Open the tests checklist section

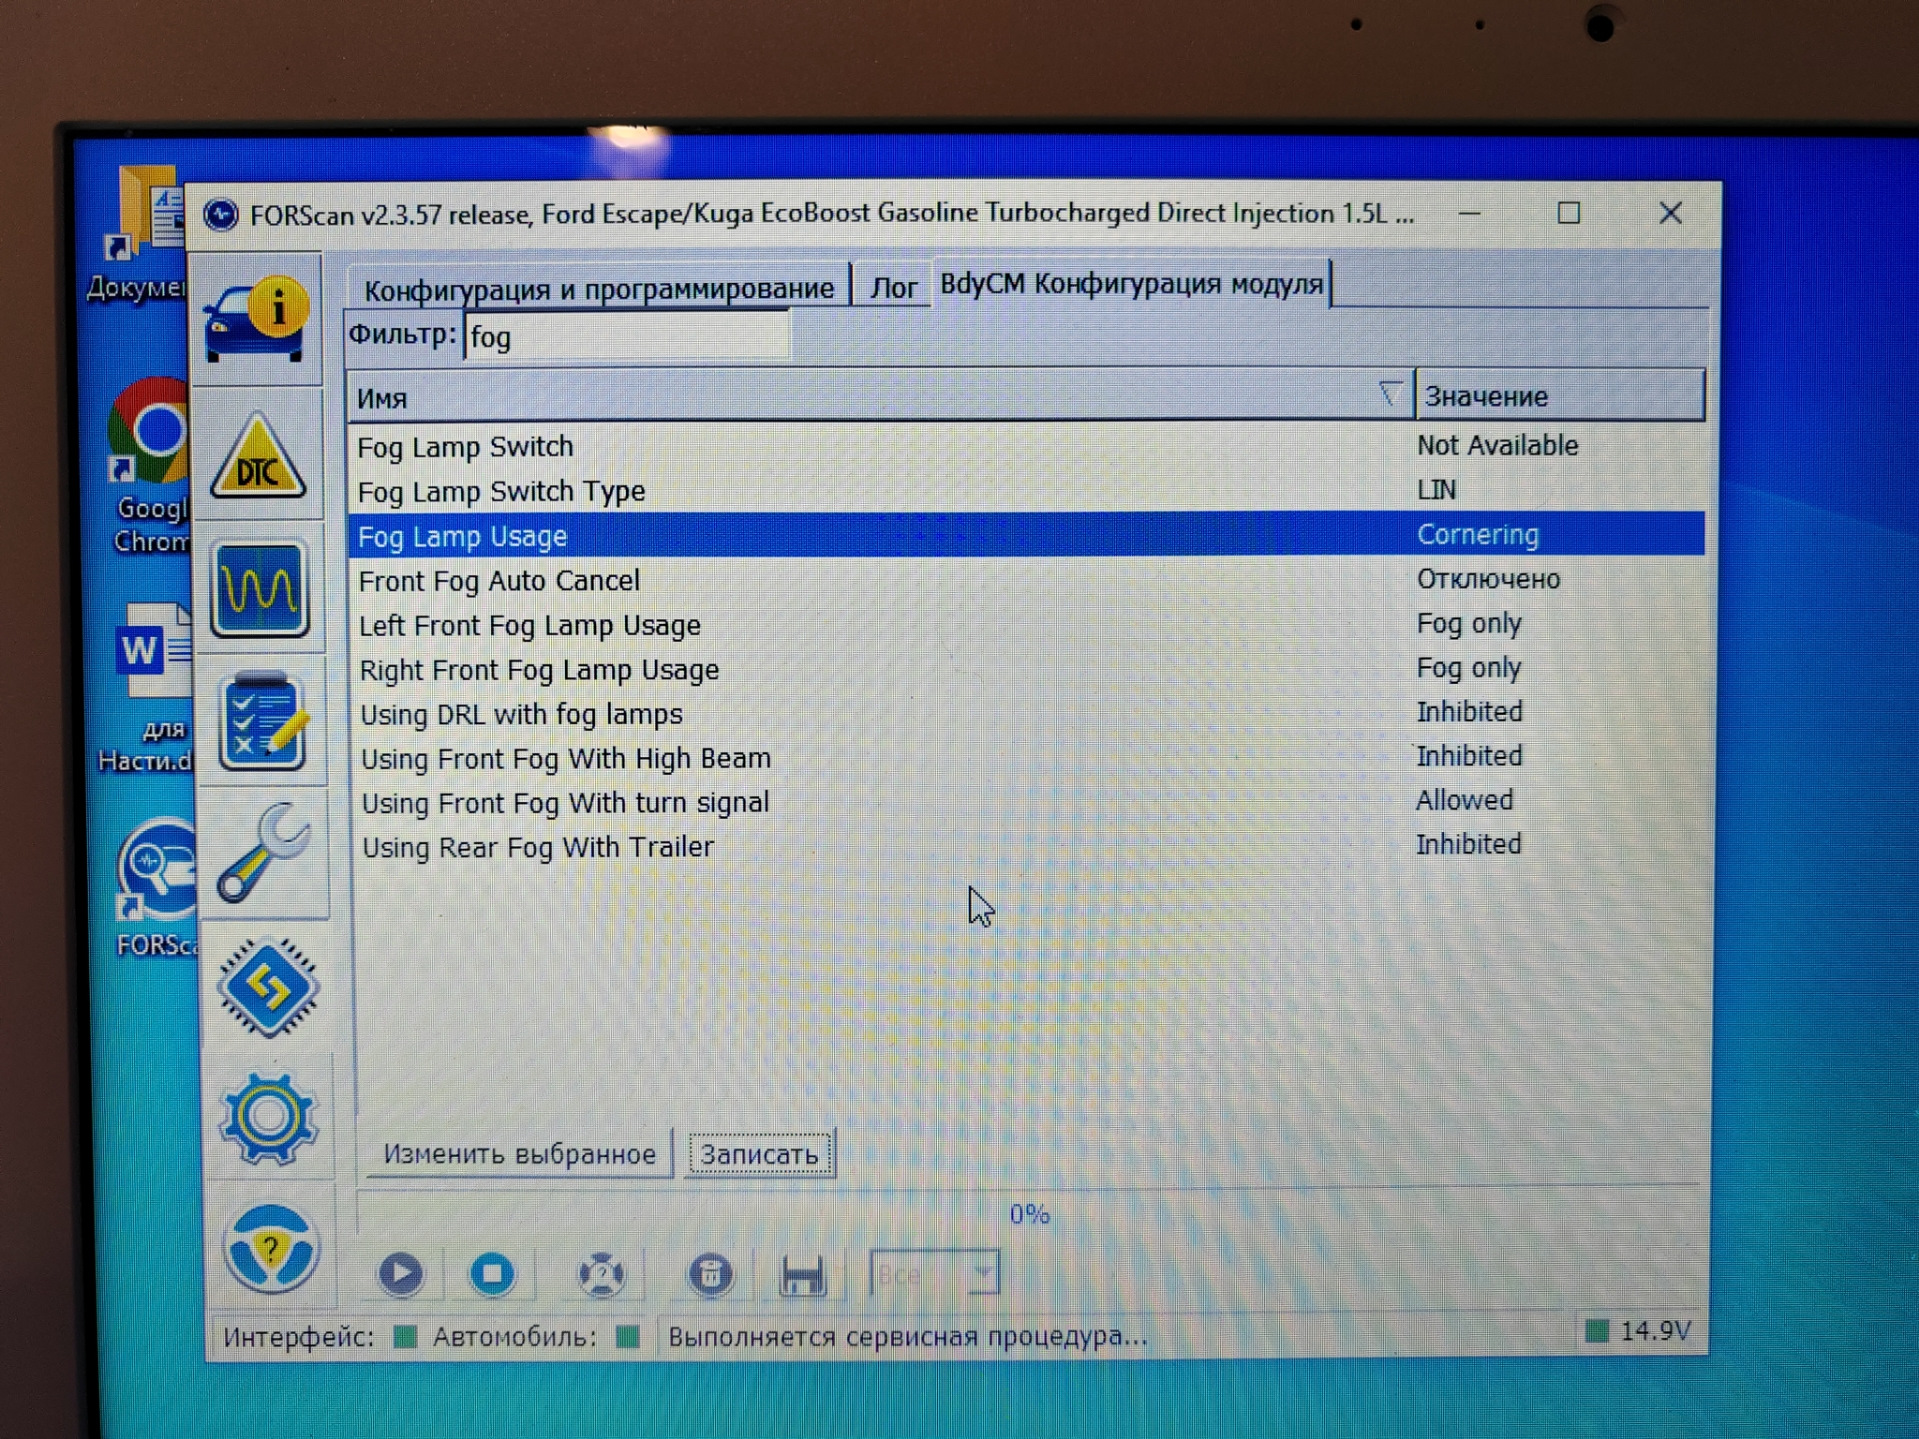point(263,721)
